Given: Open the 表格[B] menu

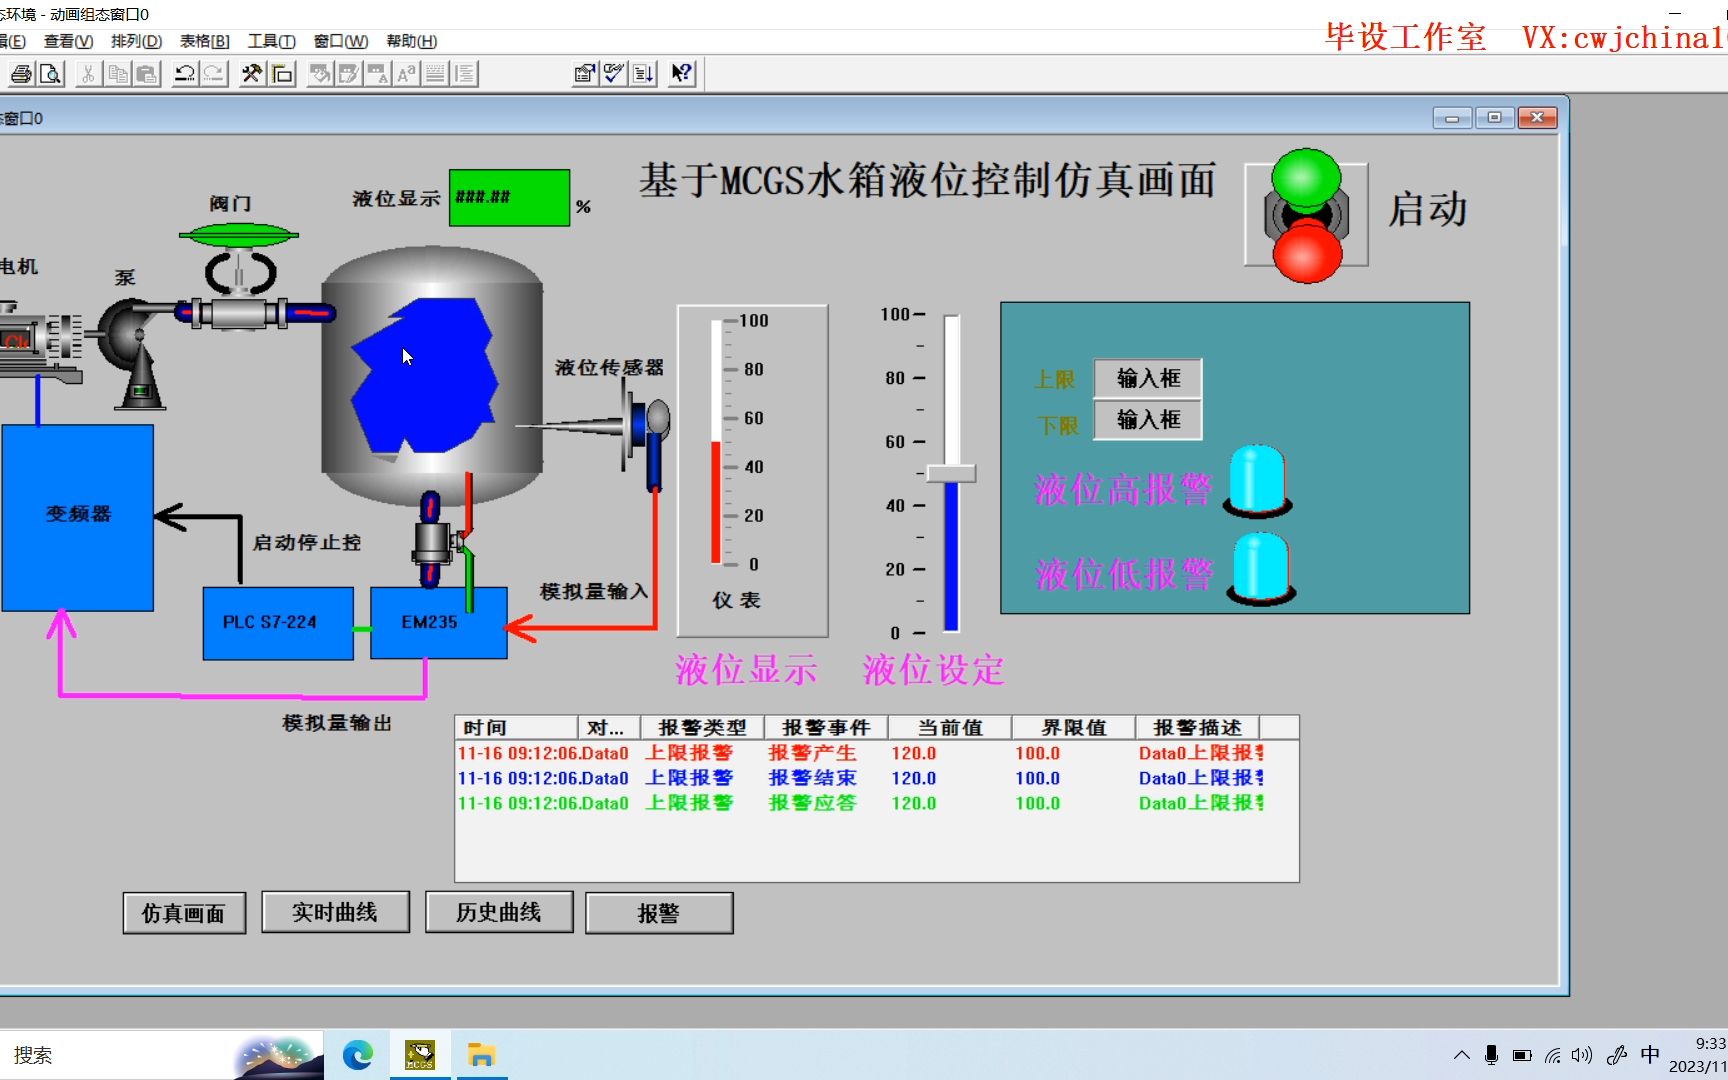Looking at the screenshot, I should tap(205, 41).
